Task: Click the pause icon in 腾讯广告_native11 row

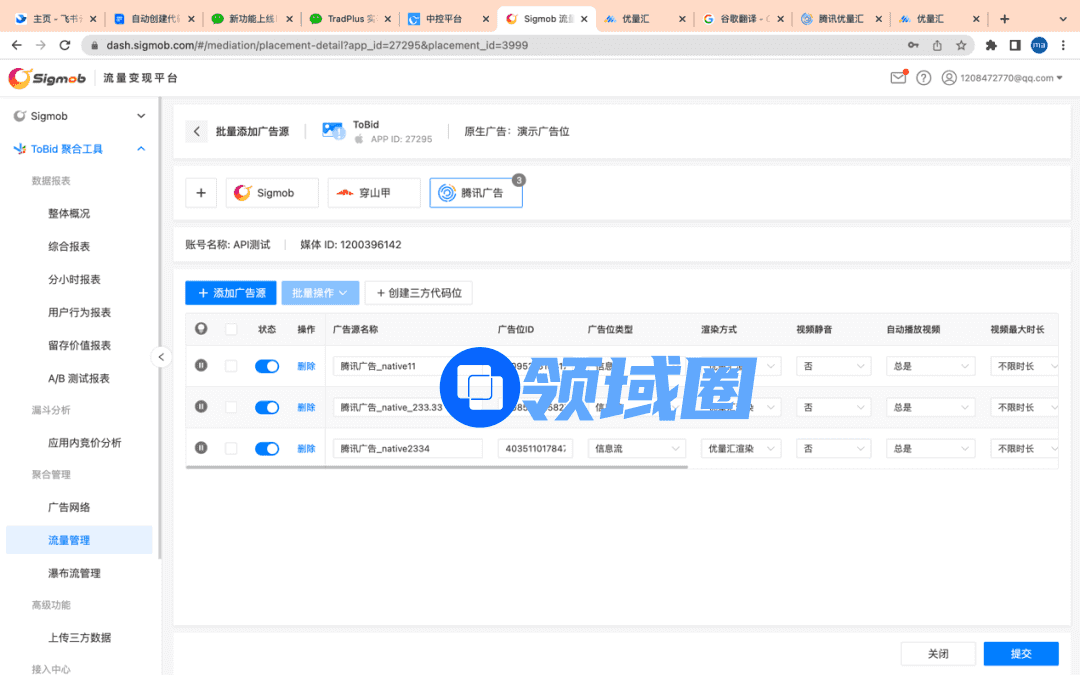Action: pos(201,366)
